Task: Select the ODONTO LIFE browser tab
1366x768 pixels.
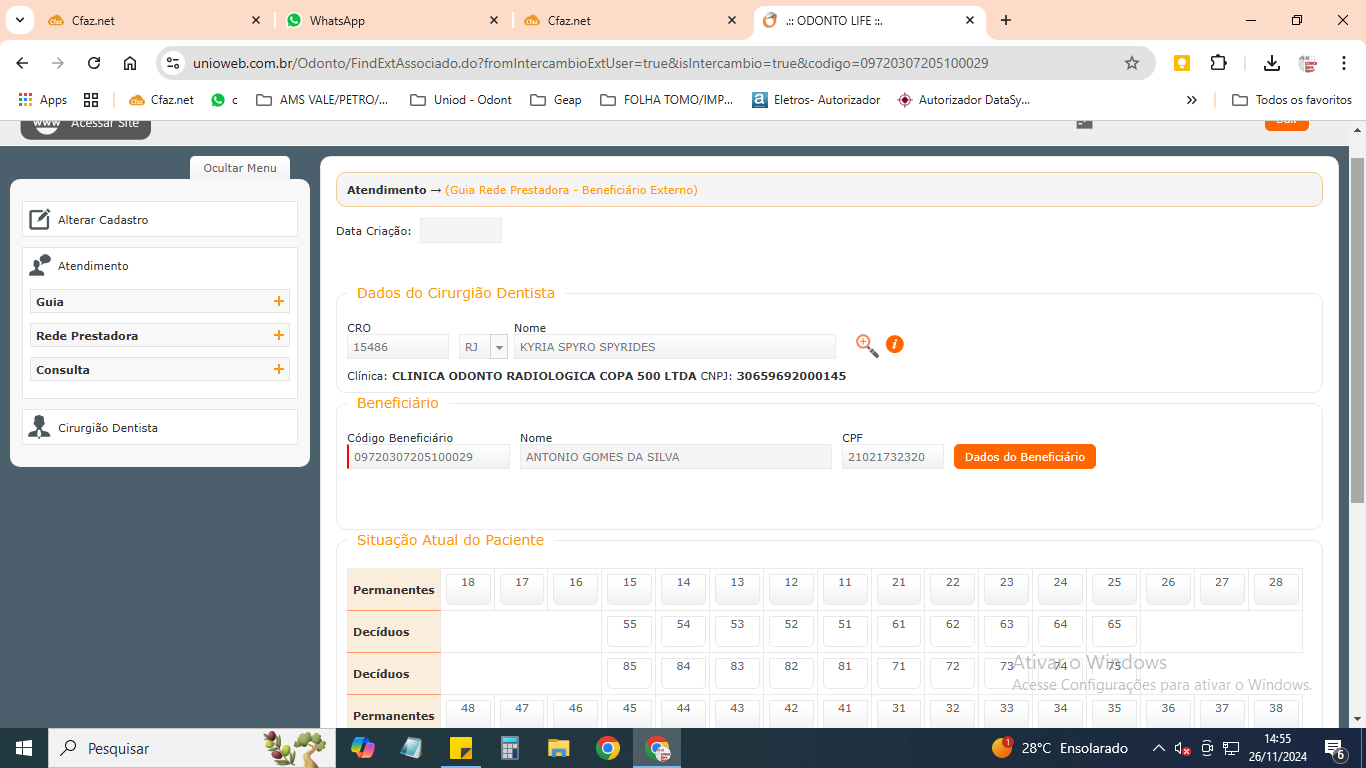Action: tap(870, 20)
